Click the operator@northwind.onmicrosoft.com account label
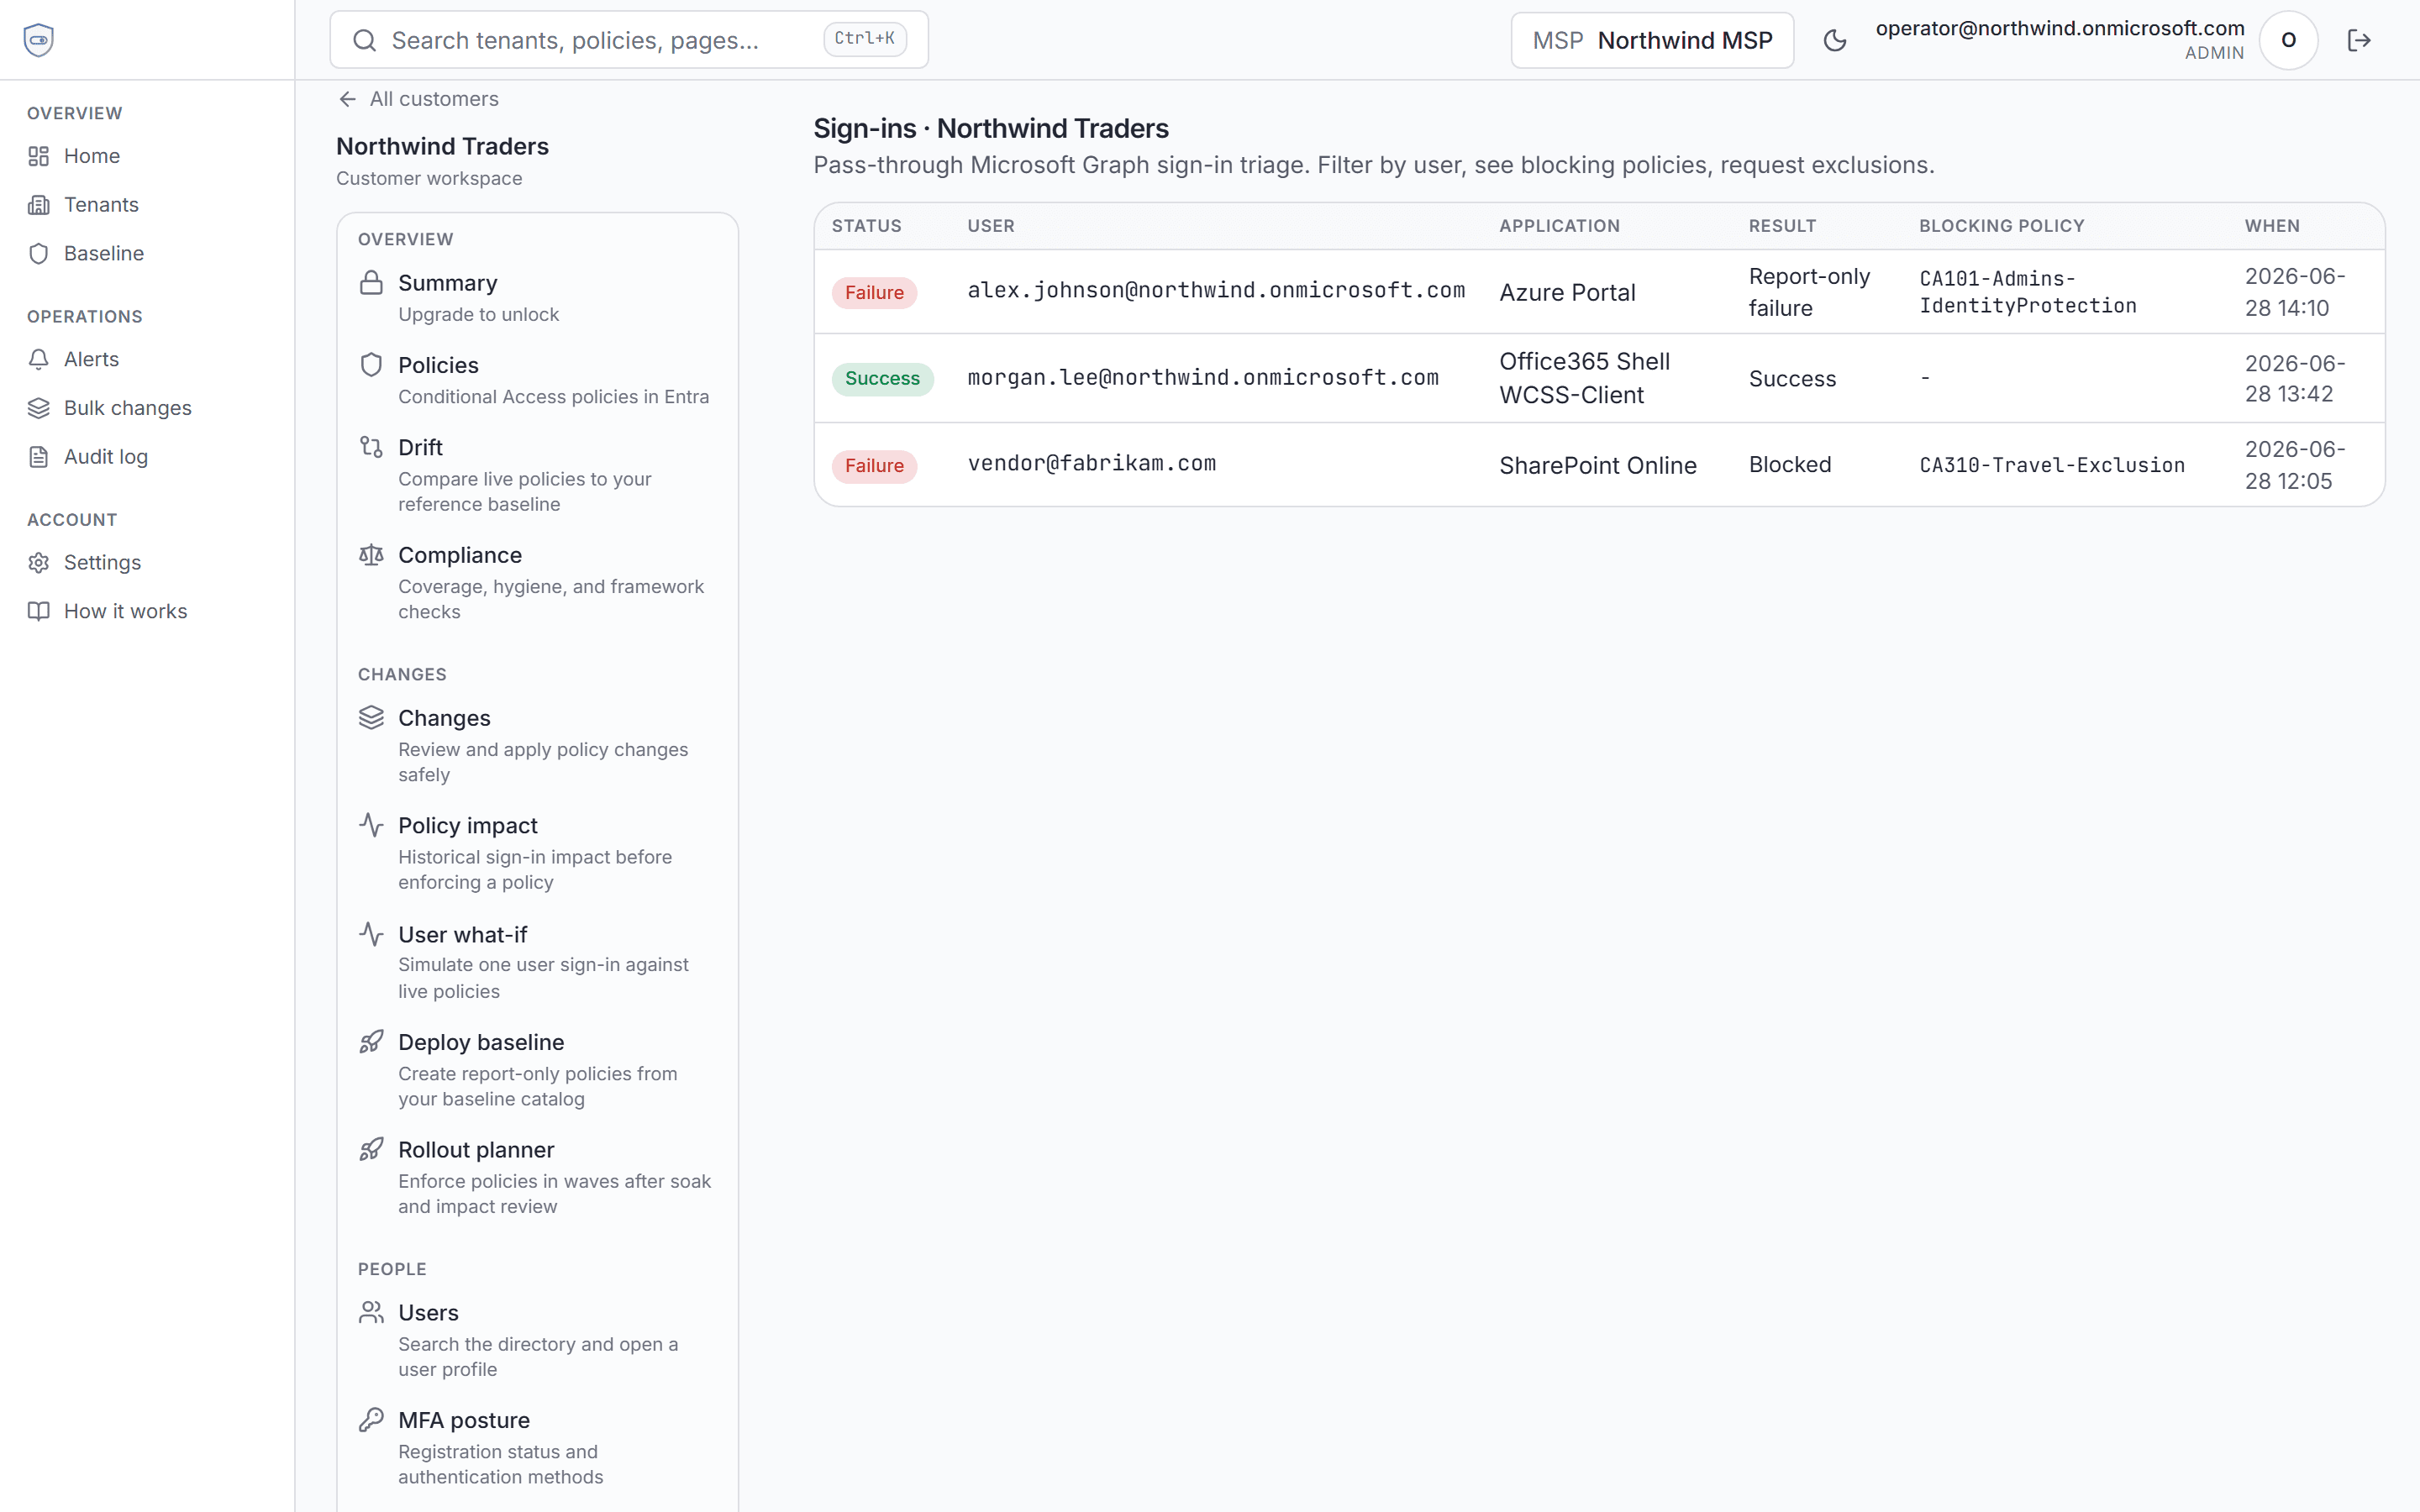Viewport: 2420px width, 1512px height. (x=2059, y=28)
